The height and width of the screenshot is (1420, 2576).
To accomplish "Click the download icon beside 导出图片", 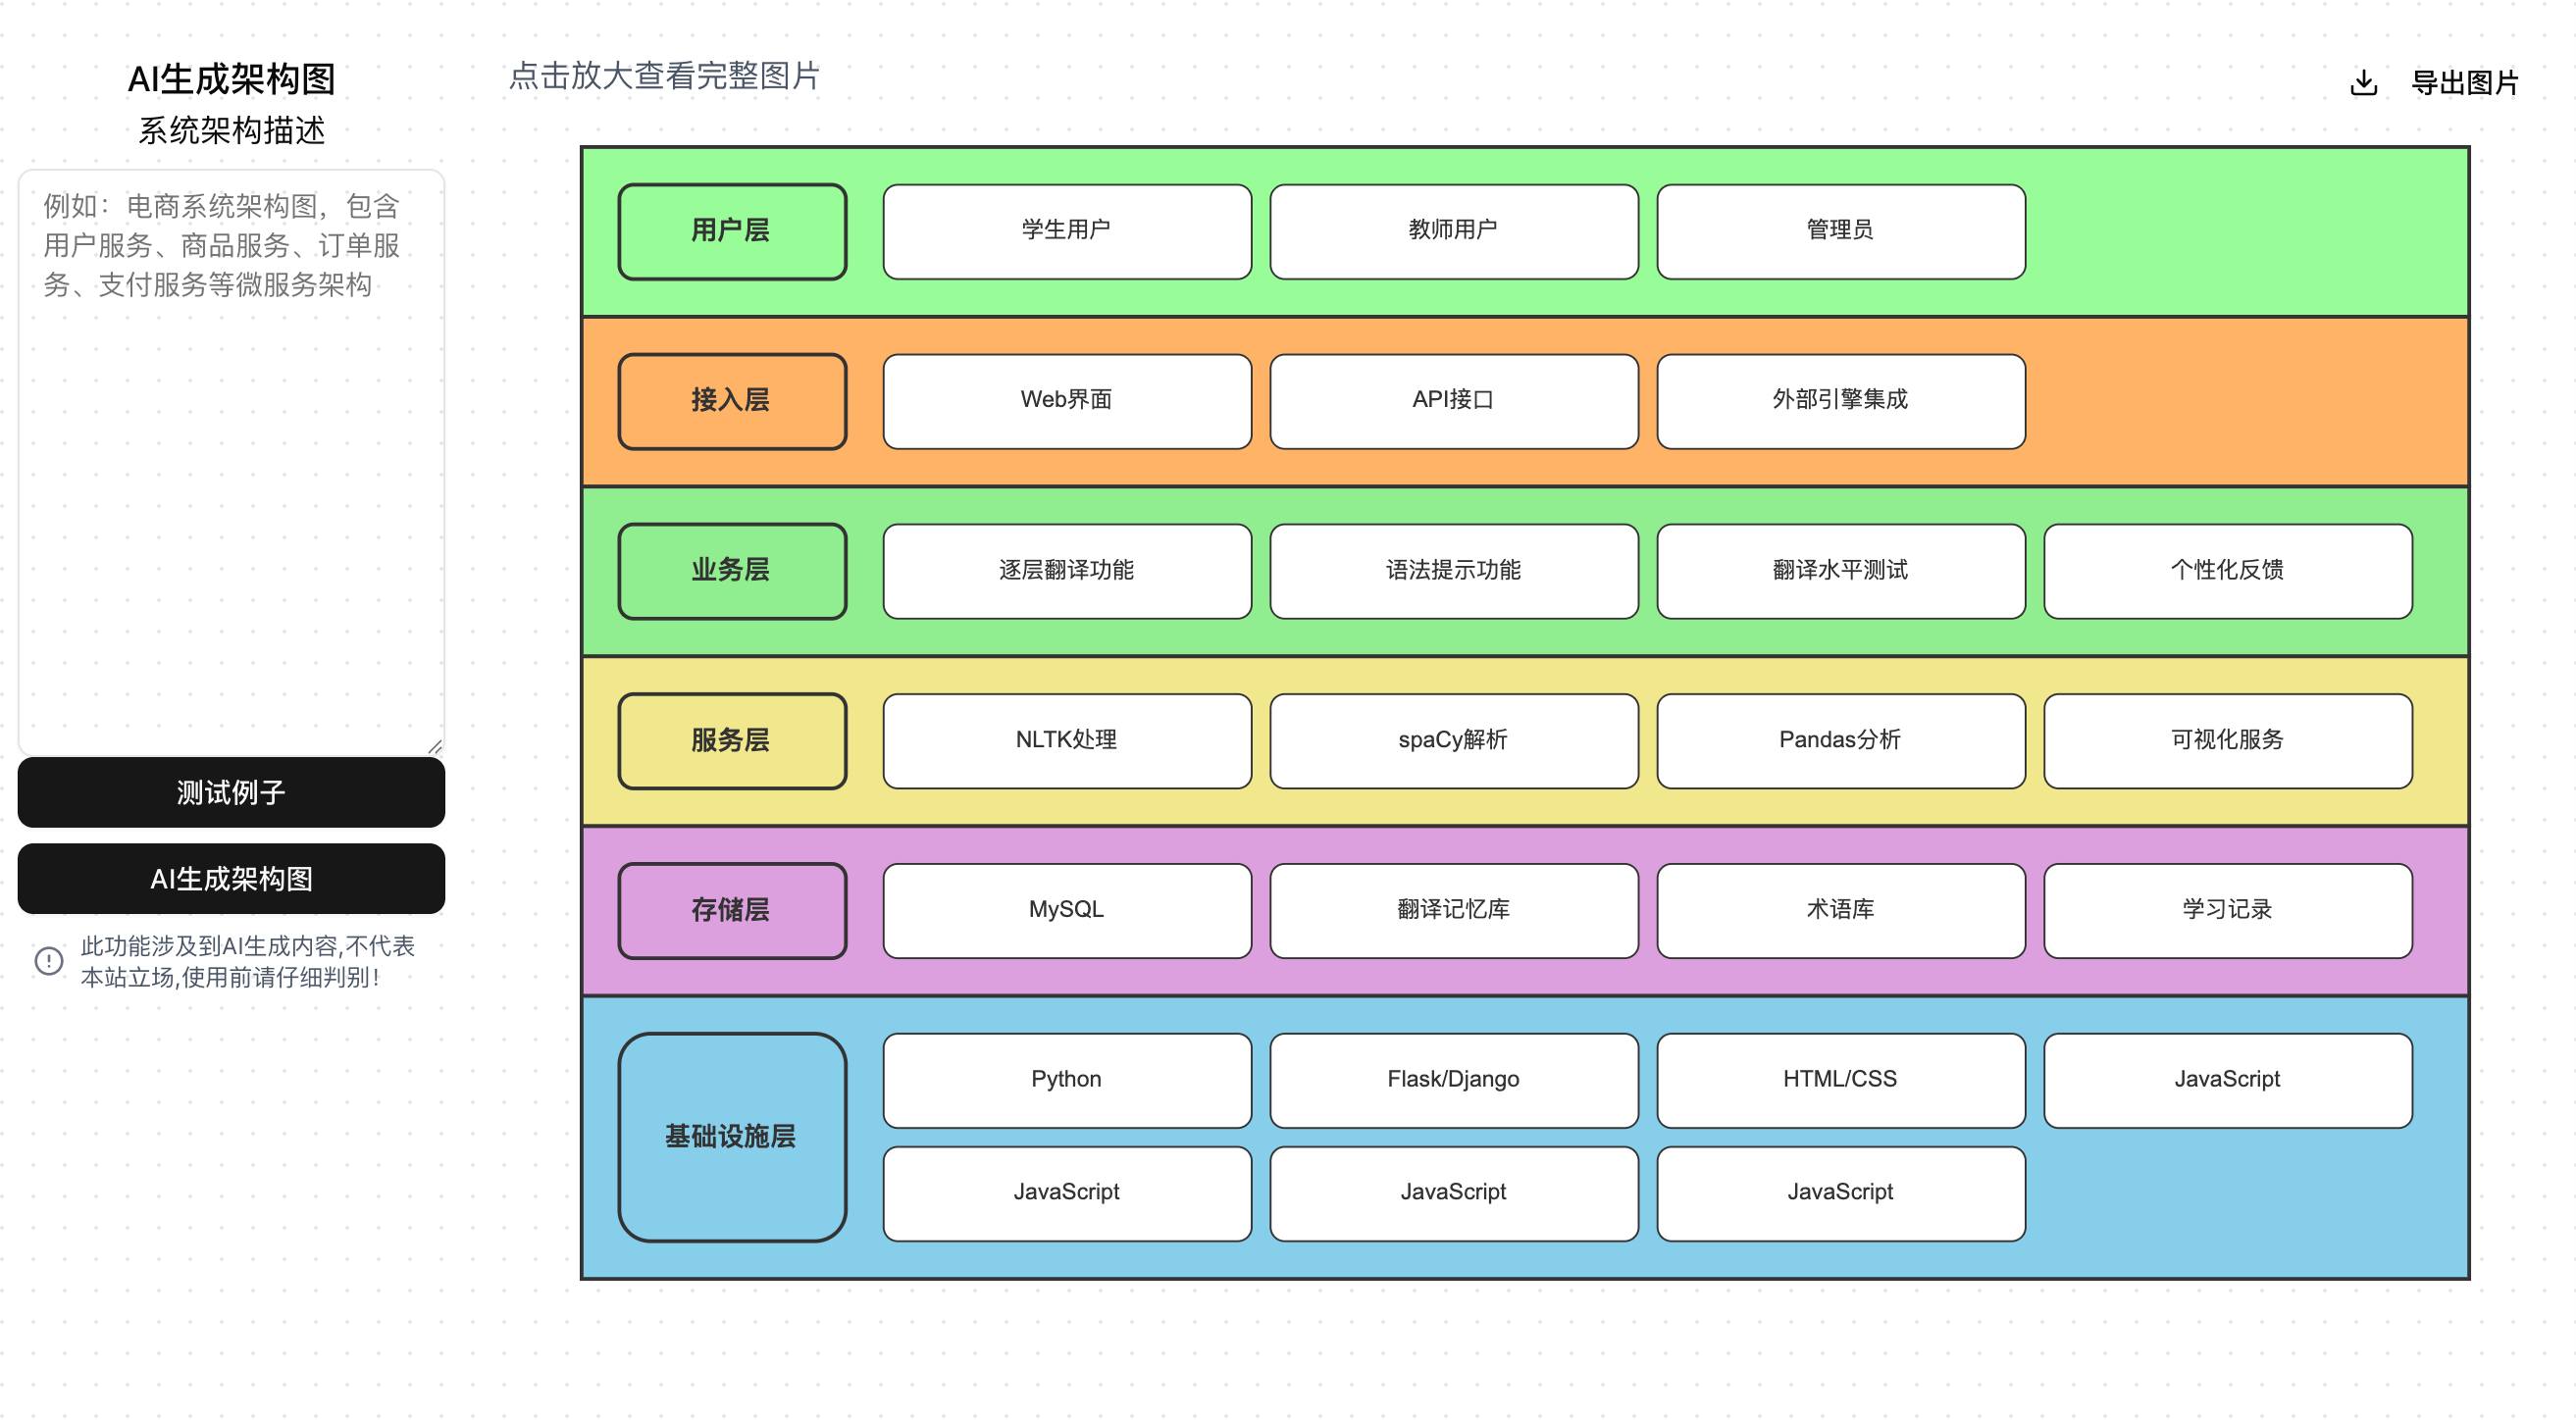I will 2363,82.
